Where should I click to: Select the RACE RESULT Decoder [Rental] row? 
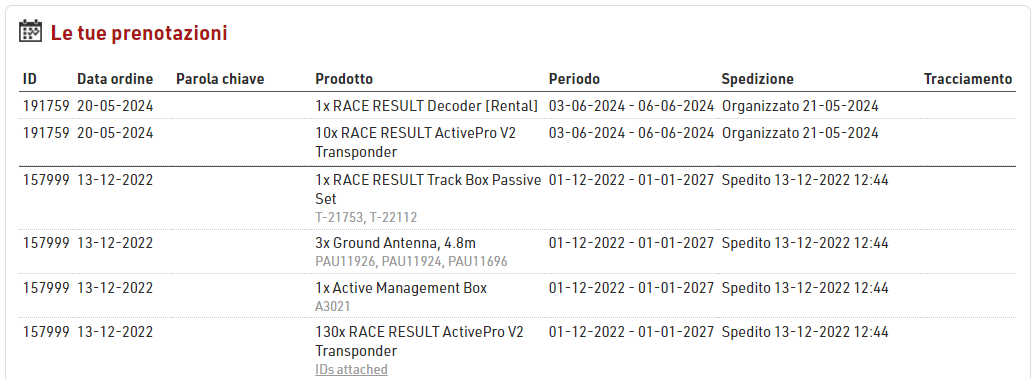pyautogui.click(x=518, y=106)
